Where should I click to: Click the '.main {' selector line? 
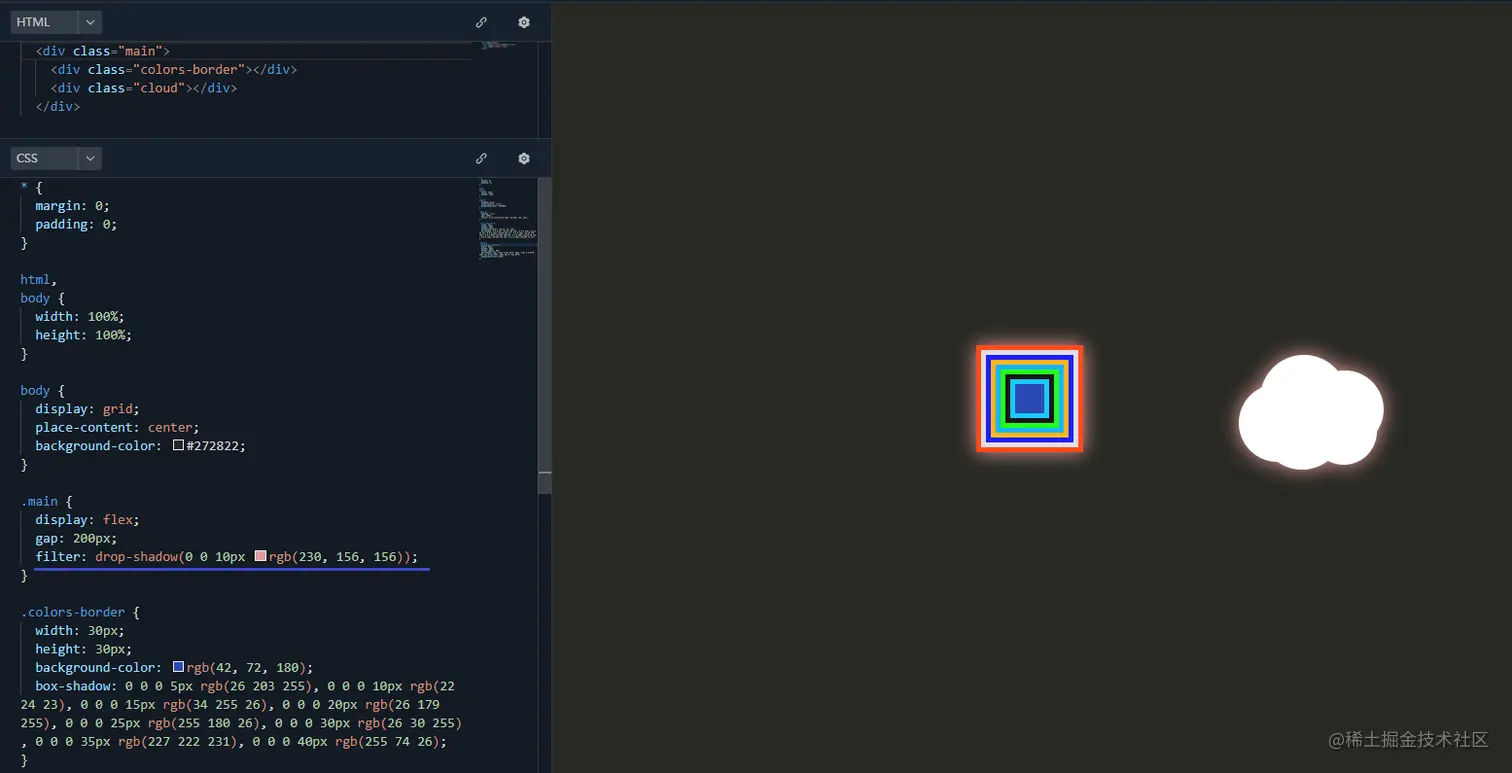point(46,501)
